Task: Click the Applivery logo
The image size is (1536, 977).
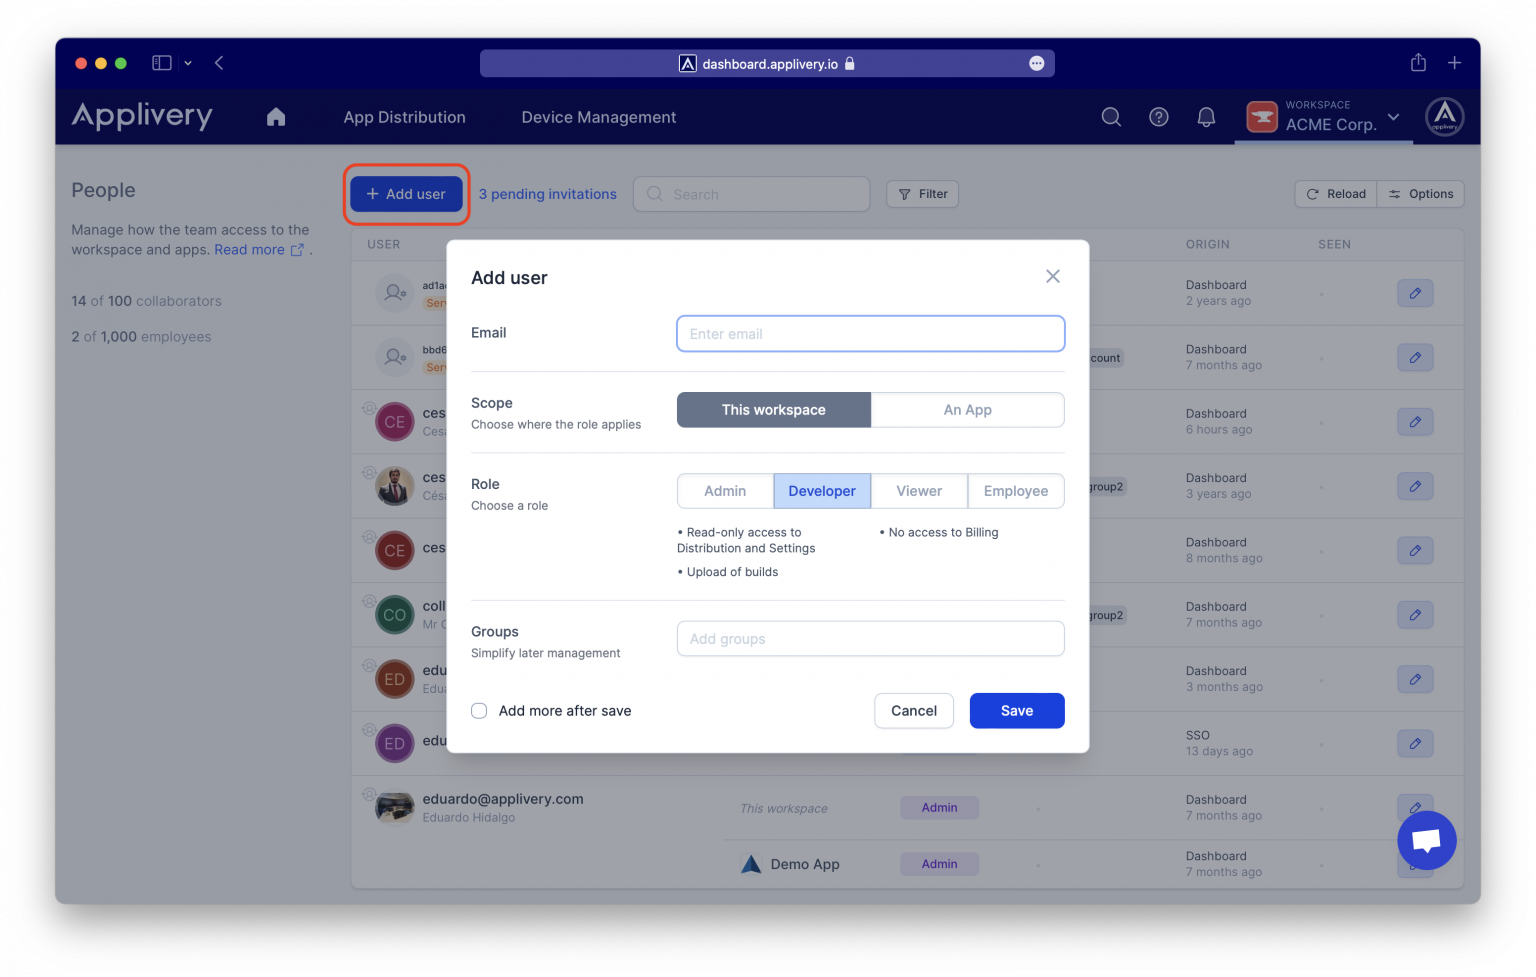Action: (x=141, y=116)
